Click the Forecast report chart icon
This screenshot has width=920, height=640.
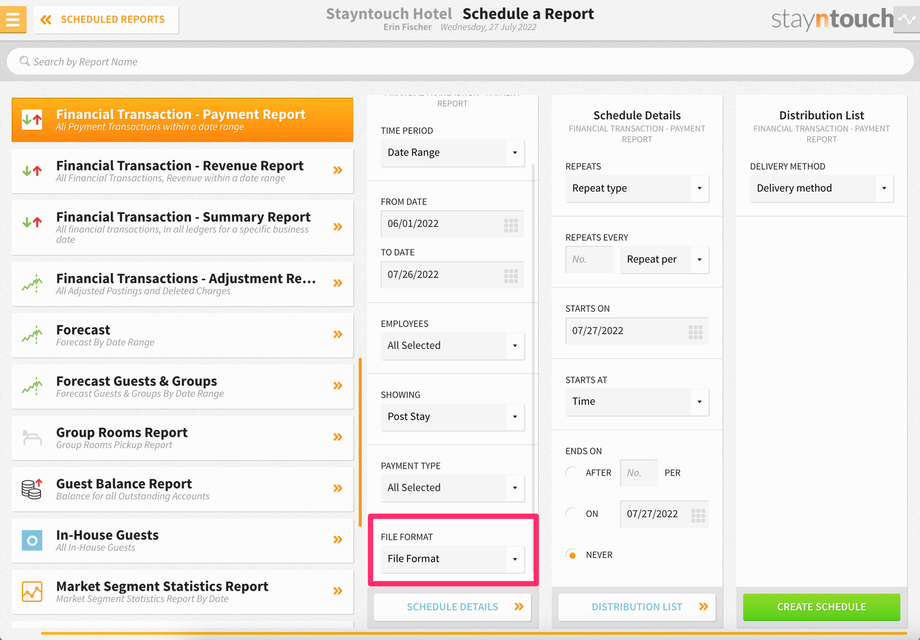click(x=32, y=335)
